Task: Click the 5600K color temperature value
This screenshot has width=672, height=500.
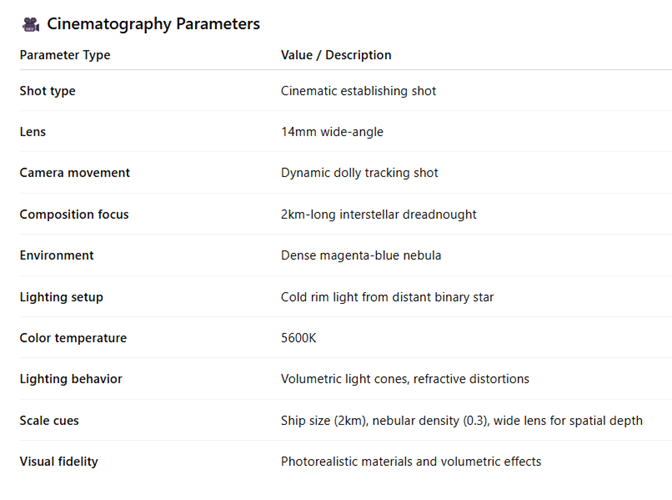Action: click(x=299, y=338)
